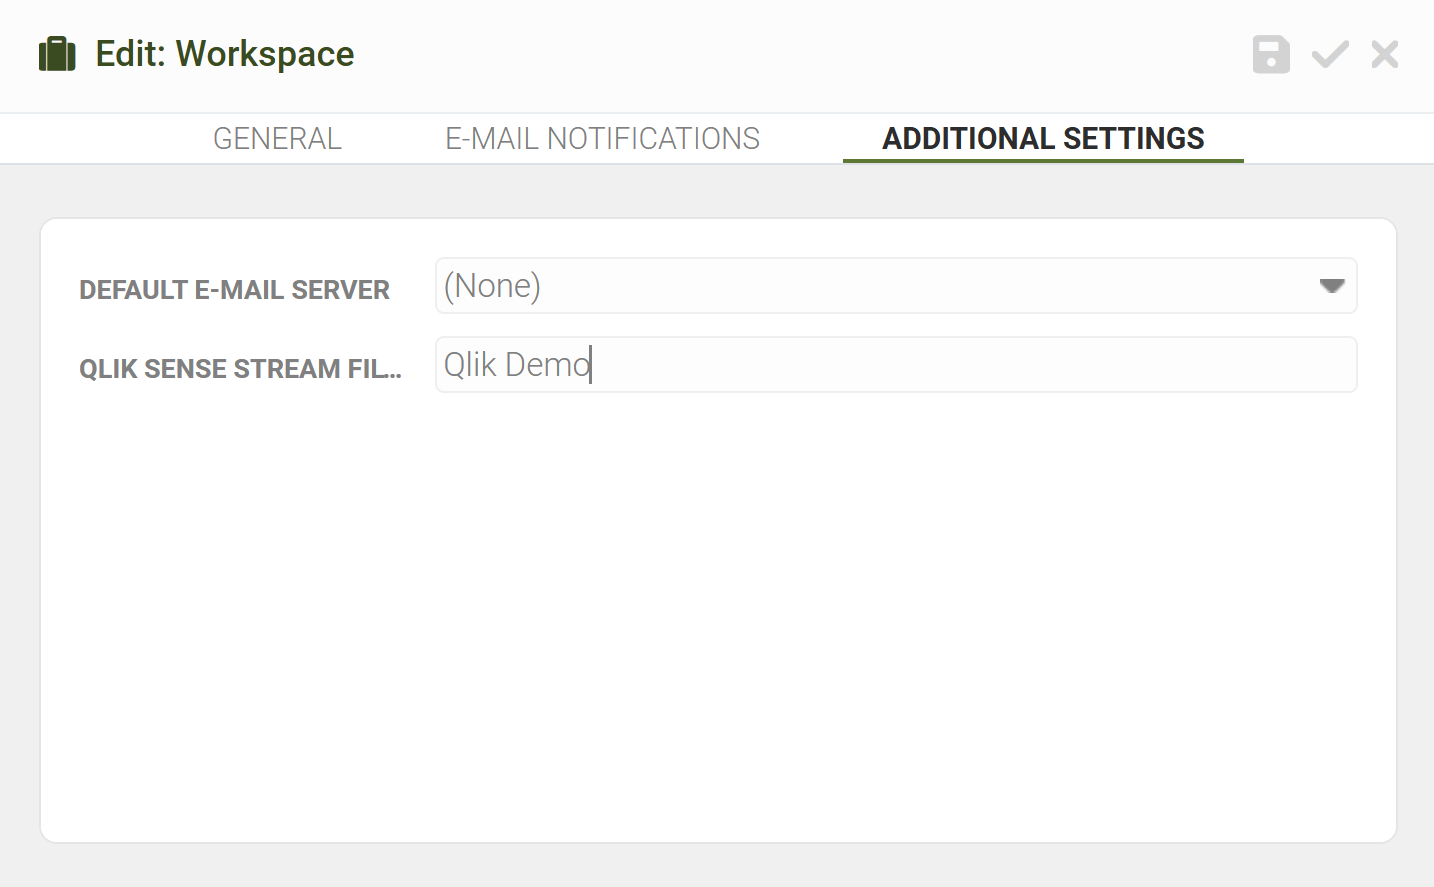
Task: Click the Edit: Workspace title text
Action: click(225, 54)
